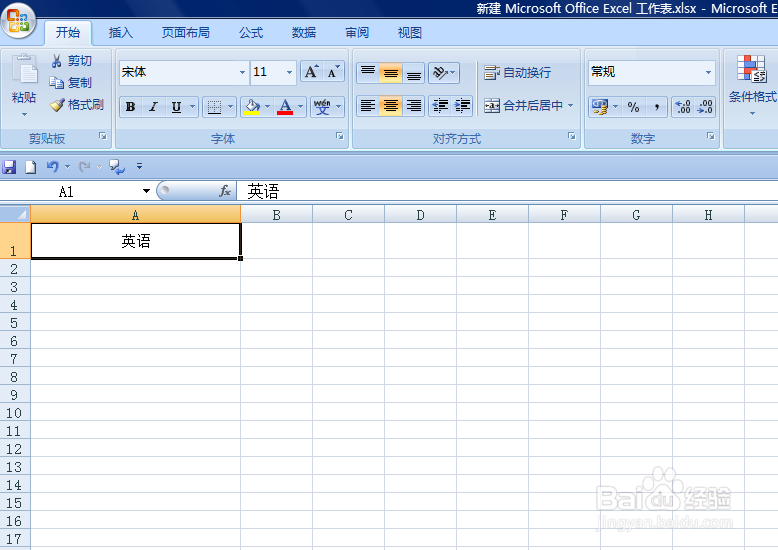This screenshot has width=778, height=550.
Task: Switch to the 视图 tab
Action: (x=409, y=33)
